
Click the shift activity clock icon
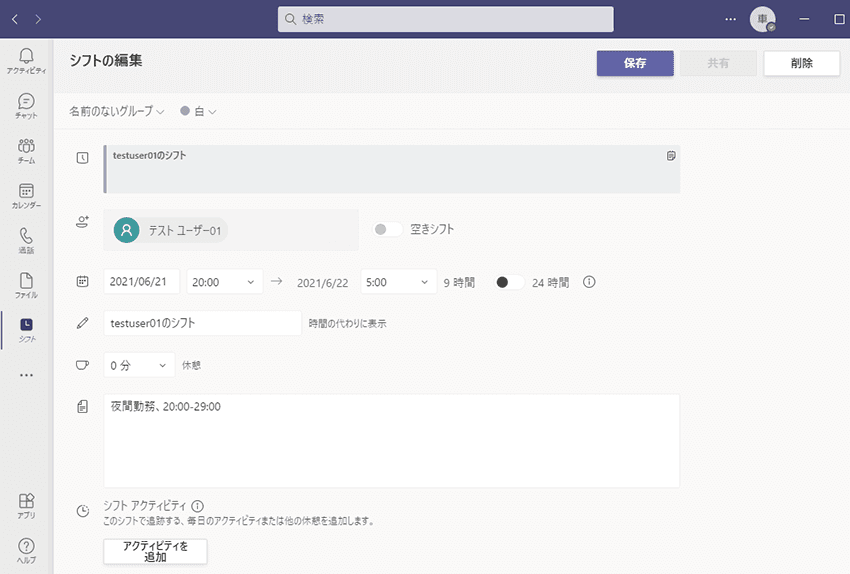(82, 511)
